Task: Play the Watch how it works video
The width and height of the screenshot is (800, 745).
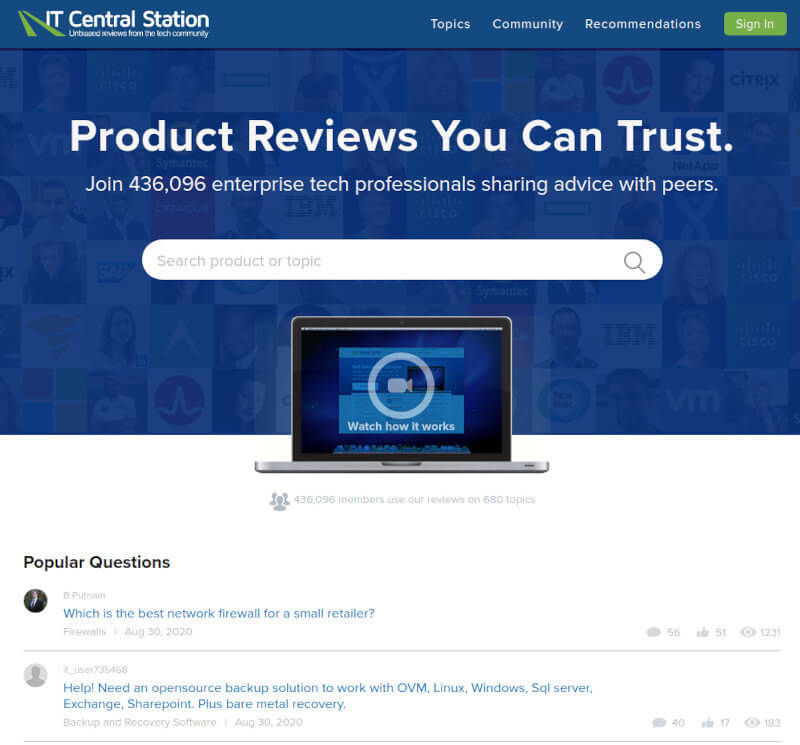Action: click(x=400, y=386)
